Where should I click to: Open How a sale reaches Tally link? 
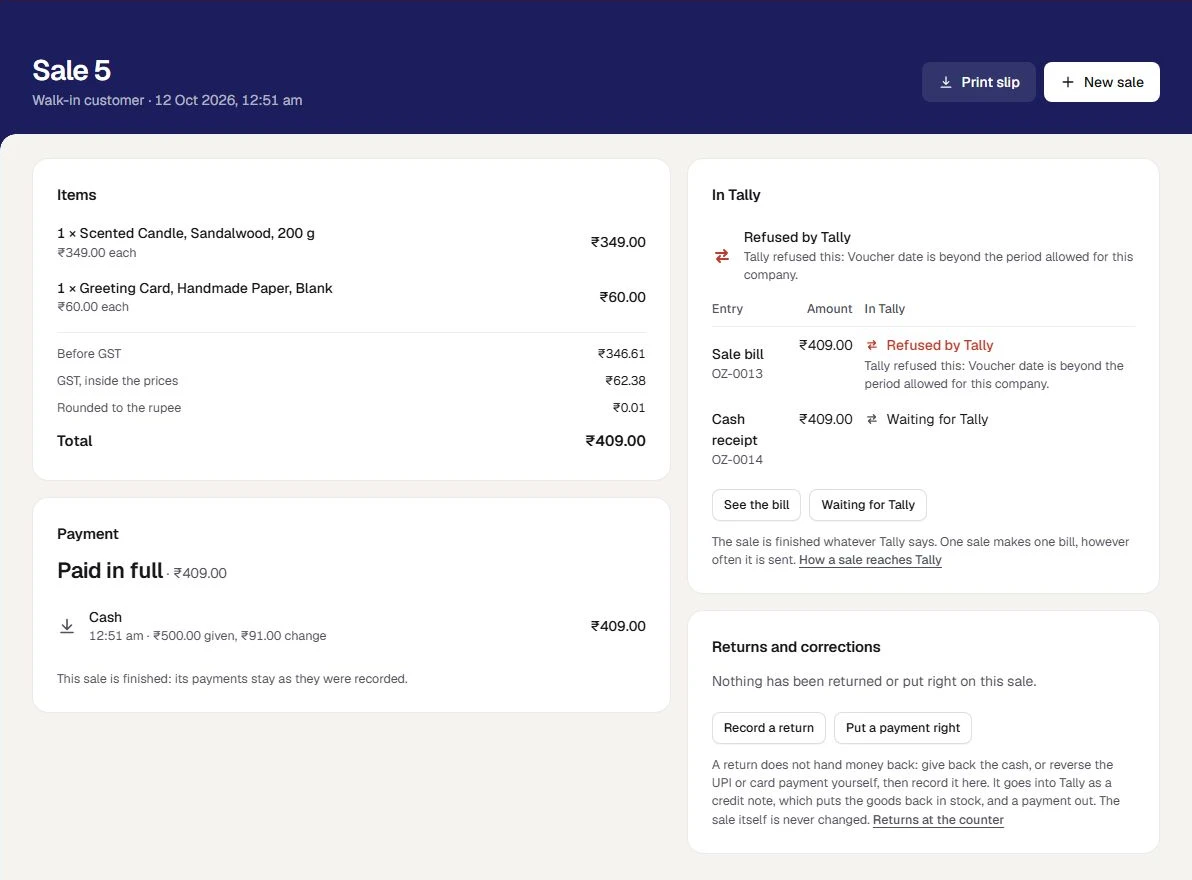870,560
